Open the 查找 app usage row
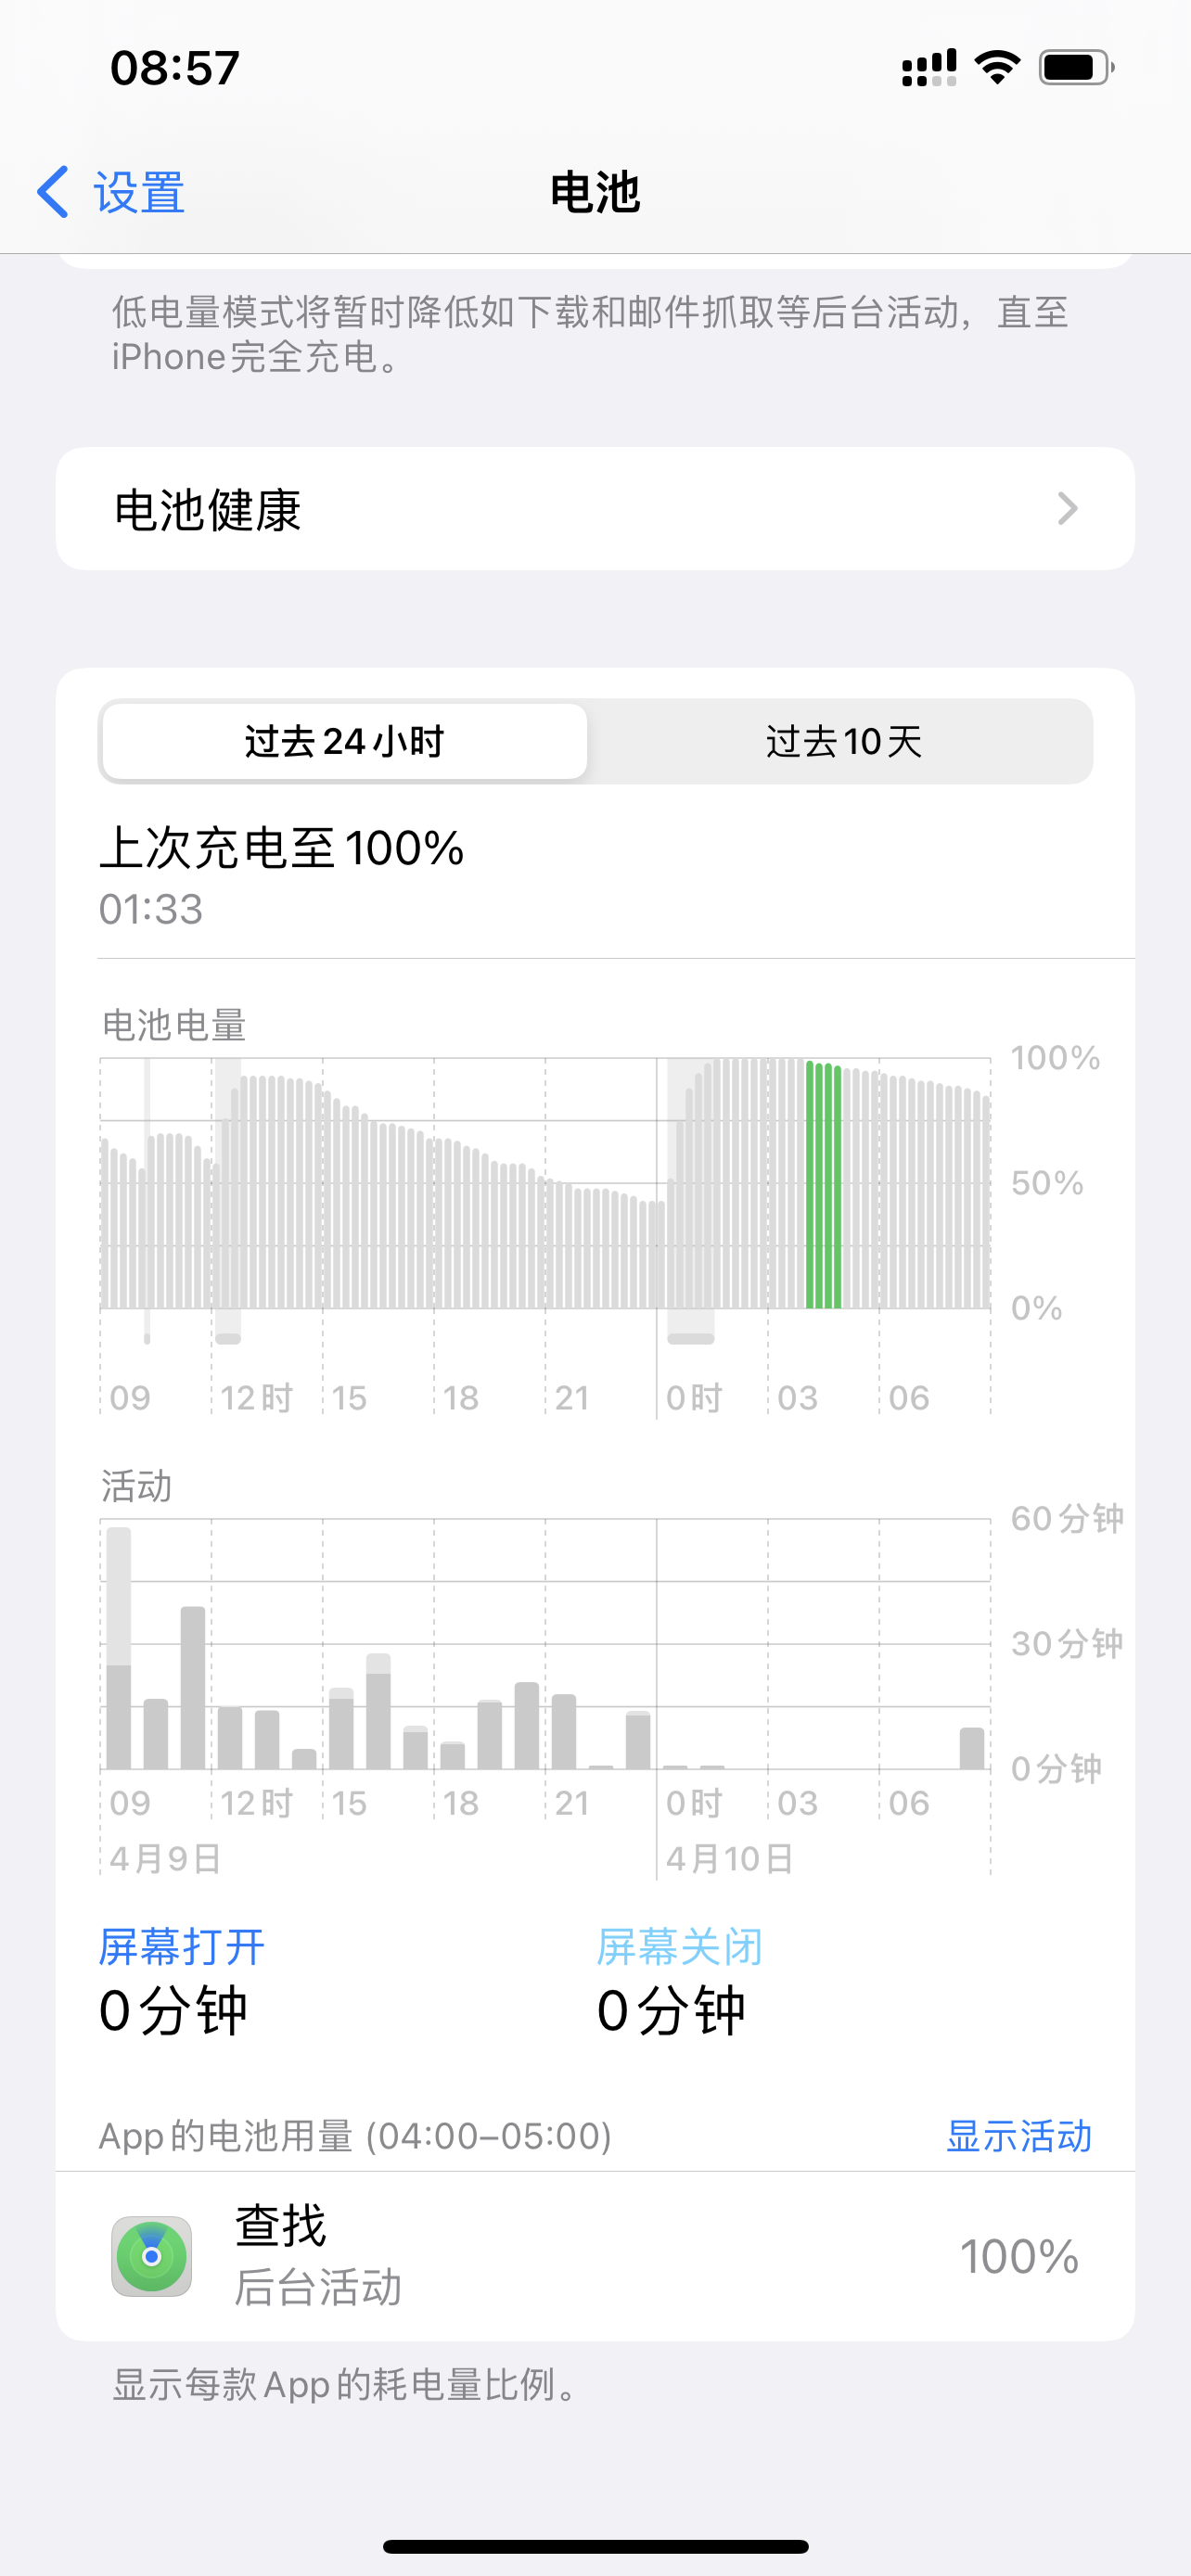The image size is (1191, 2576). [595, 2255]
